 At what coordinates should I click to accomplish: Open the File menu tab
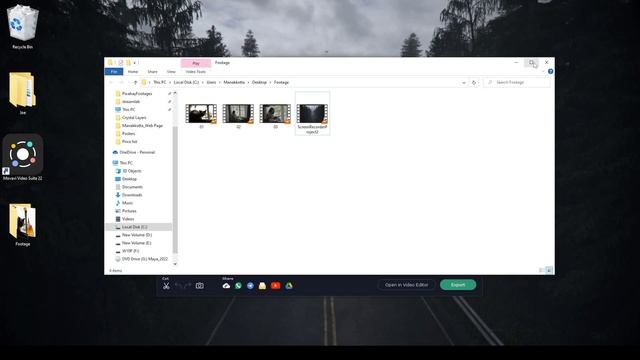pos(114,72)
